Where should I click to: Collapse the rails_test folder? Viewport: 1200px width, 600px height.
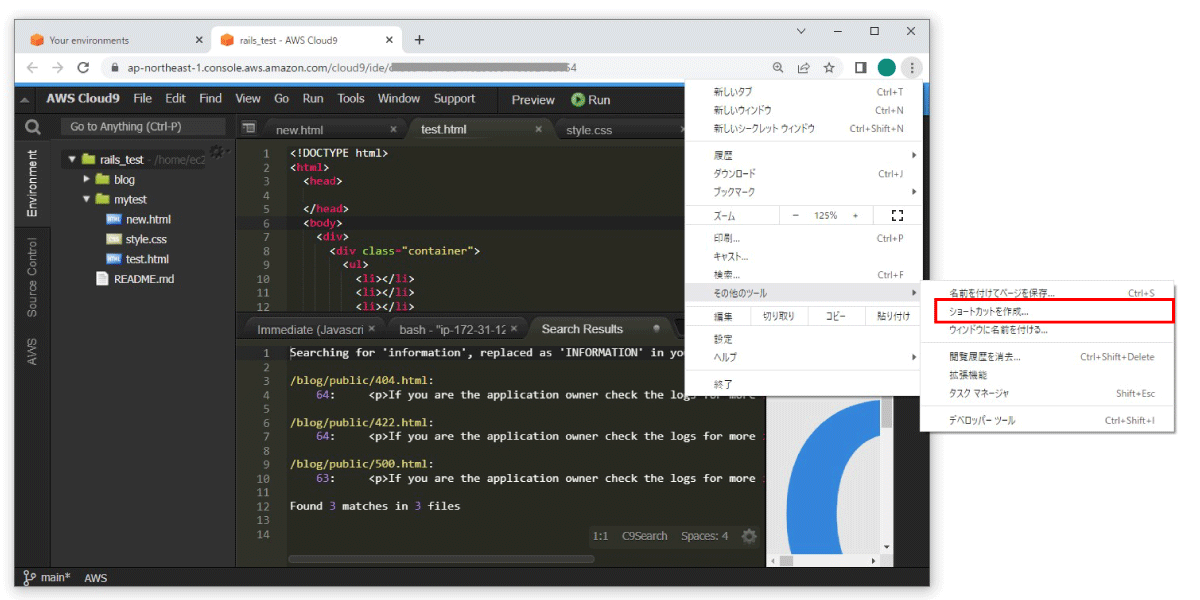click(72, 159)
